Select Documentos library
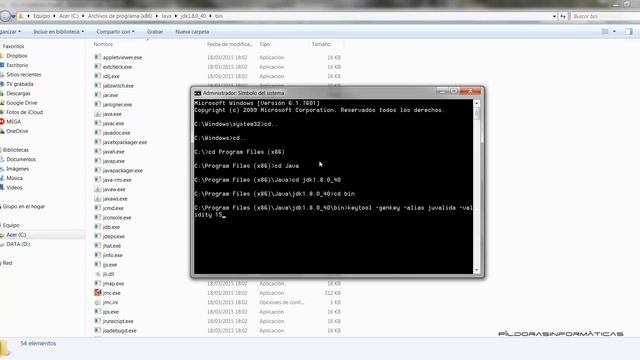640x360 pixels. pyautogui.click(x=21, y=159)
